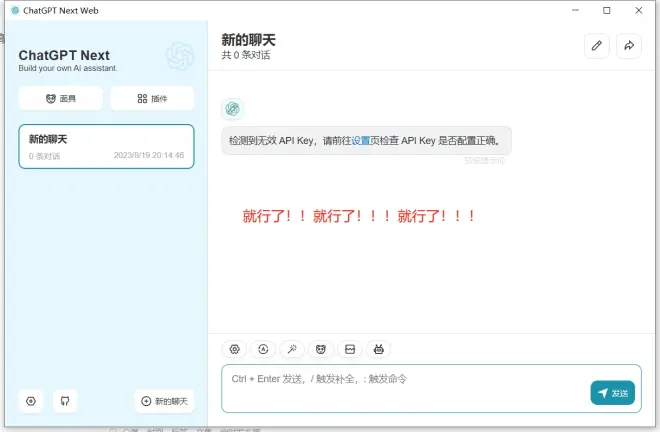Screen dimensions: 660x432
Task: Clear context using the break icon
Action: pyautogui.click(x=350, y=349)
